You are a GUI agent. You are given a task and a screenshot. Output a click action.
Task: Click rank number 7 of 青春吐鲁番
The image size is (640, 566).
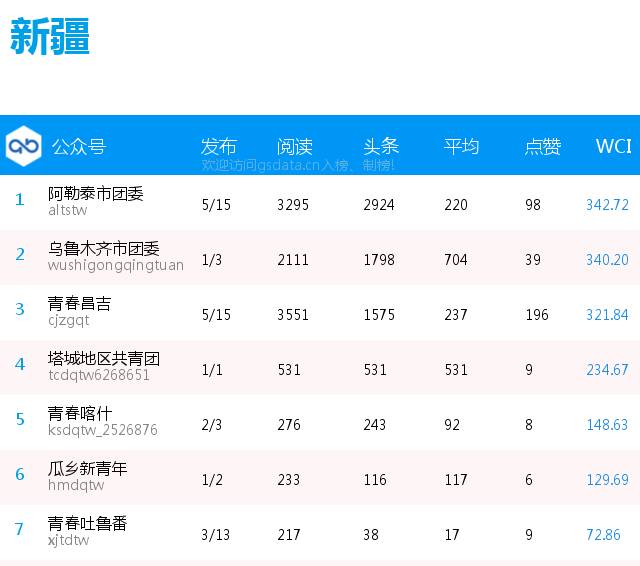pos(19,529)
